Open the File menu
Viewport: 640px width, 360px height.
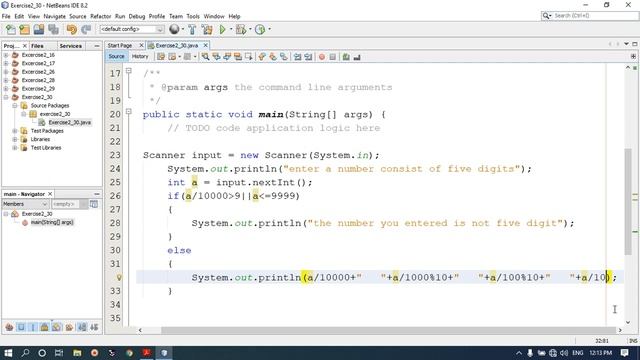pos(6,16)
